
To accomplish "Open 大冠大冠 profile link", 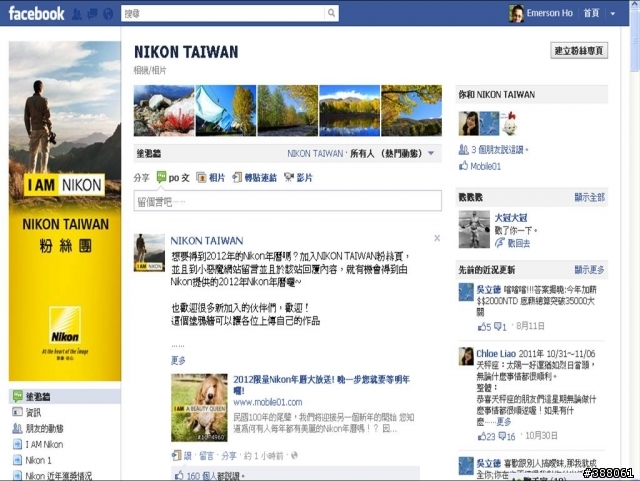I will pyautogui.click(x=511, y=218).
